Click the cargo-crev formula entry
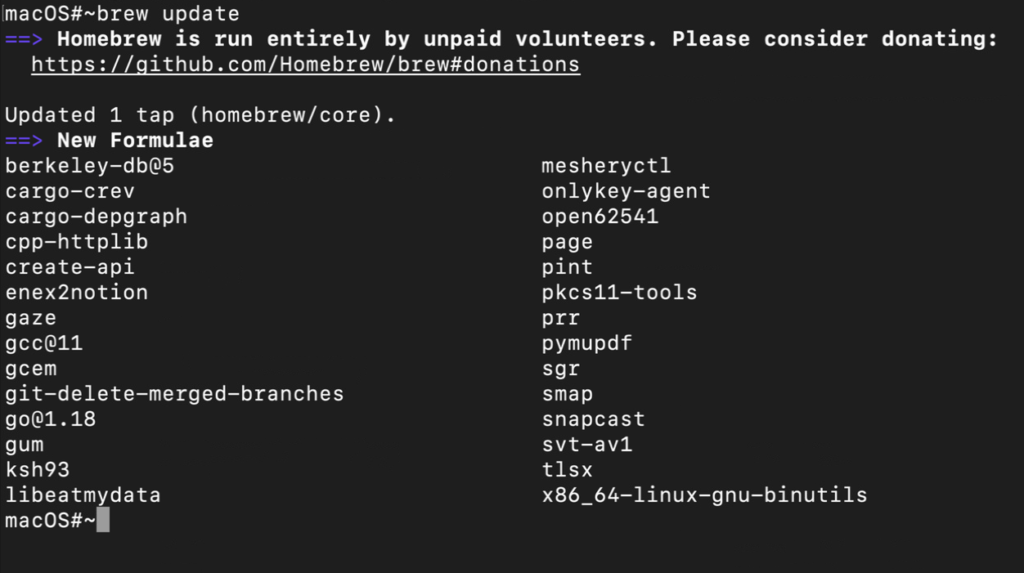 70,191
